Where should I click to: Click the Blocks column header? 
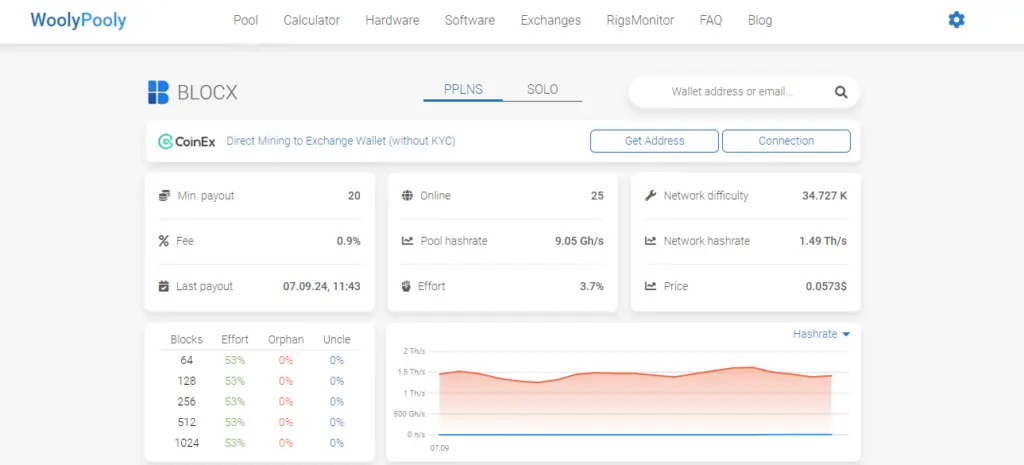[187, 340]
